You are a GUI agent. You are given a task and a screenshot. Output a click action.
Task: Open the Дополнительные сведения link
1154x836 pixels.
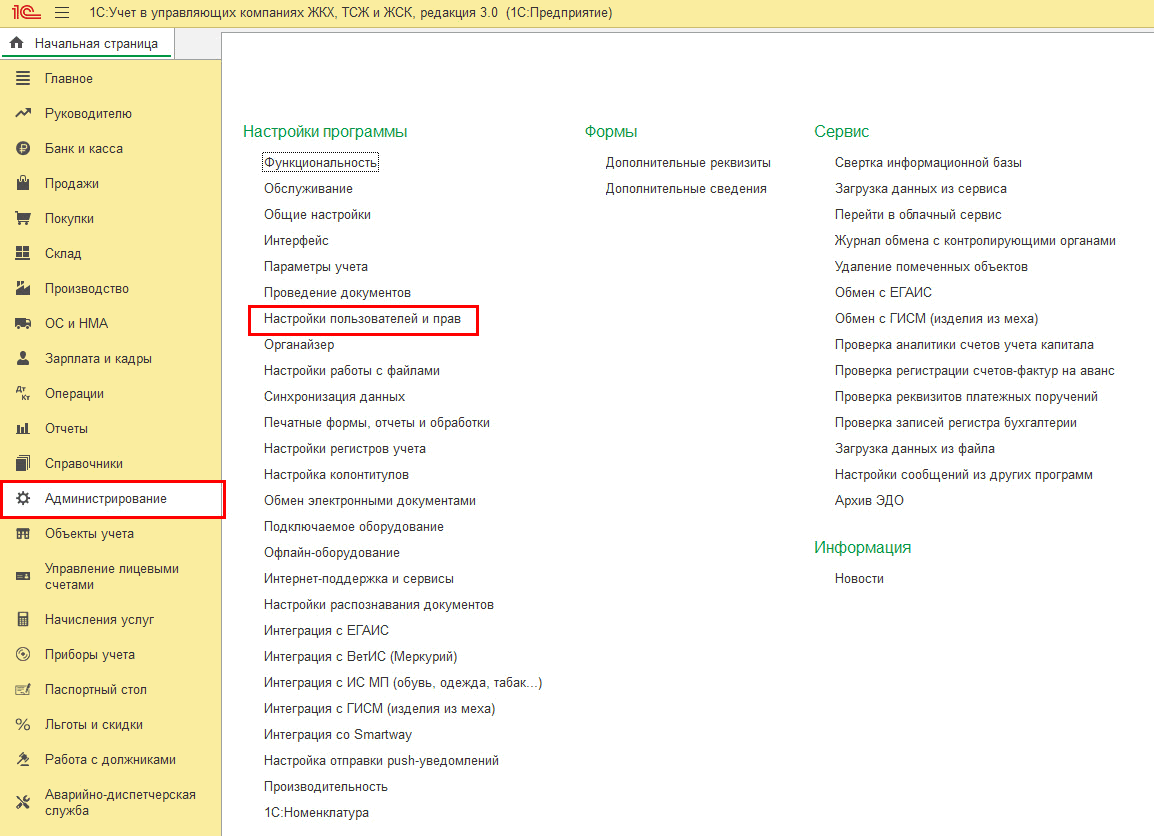click(686, 188)
